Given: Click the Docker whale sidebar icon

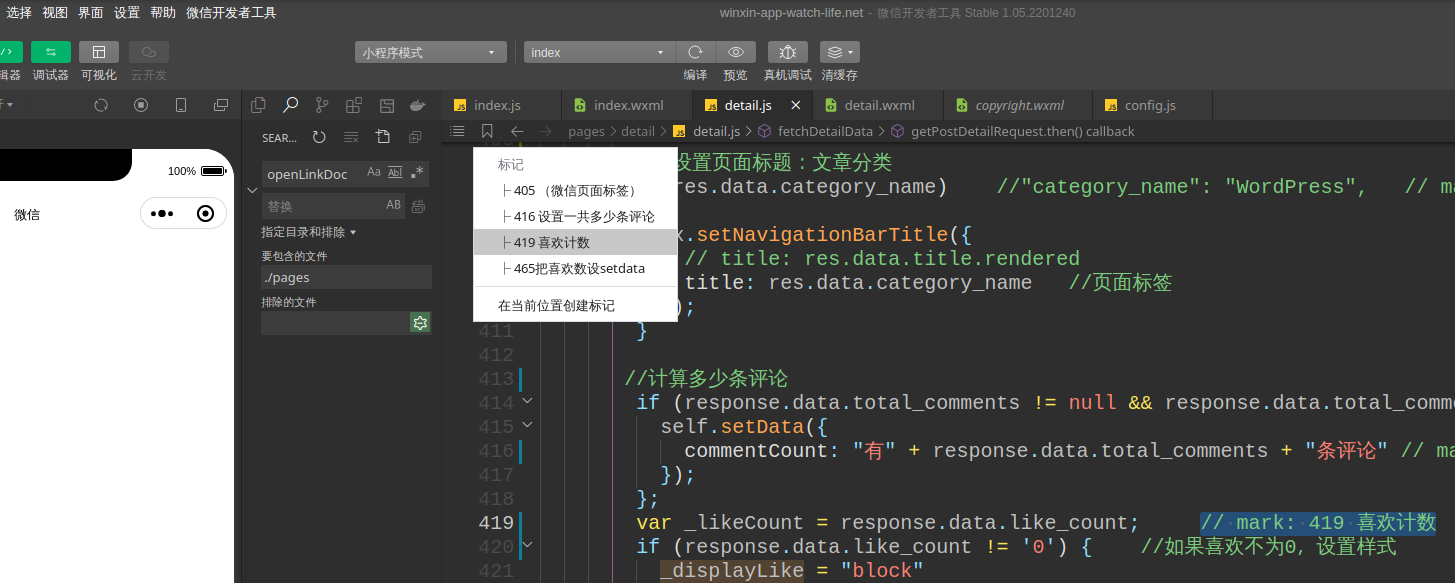Looking at the screenshot, I should click(418, 105).
